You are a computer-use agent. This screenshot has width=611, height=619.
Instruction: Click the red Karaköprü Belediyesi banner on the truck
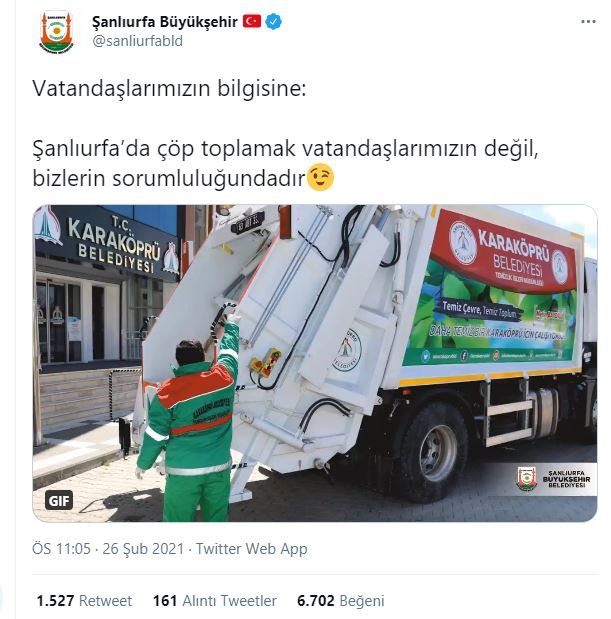[504, 252]
